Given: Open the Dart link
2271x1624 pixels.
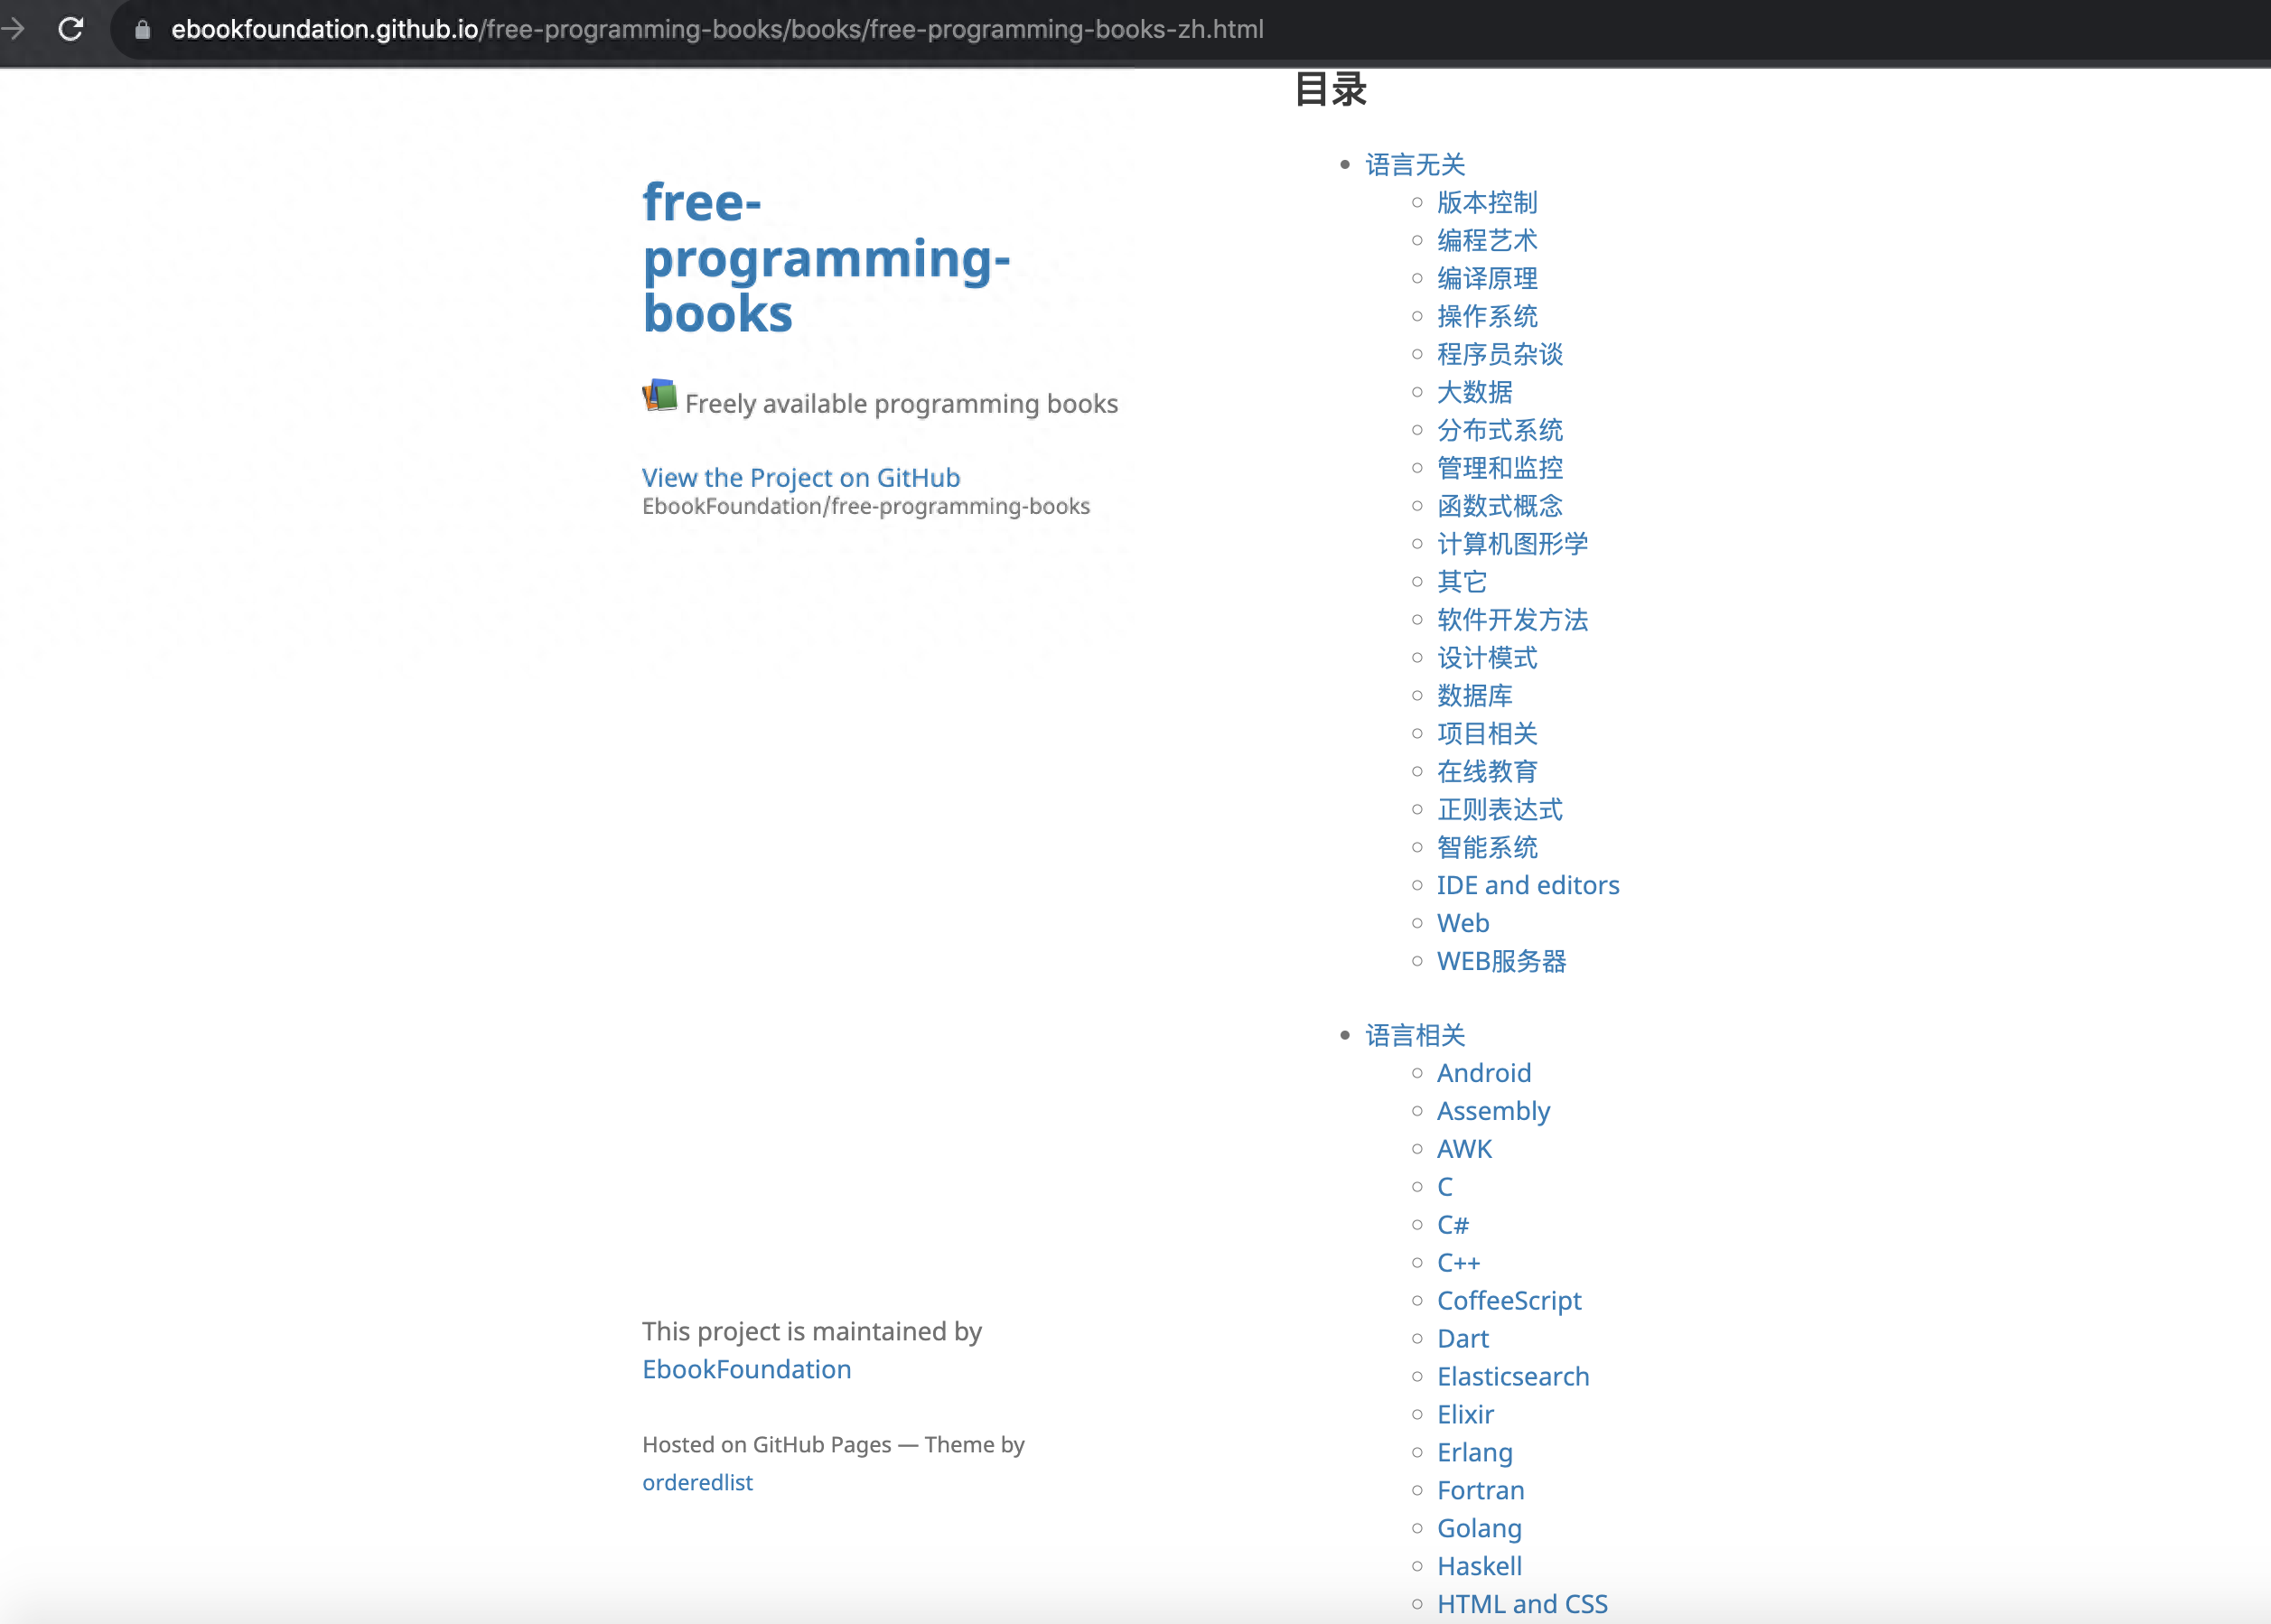Looking at the screenshot, I should [1463, 1339].
